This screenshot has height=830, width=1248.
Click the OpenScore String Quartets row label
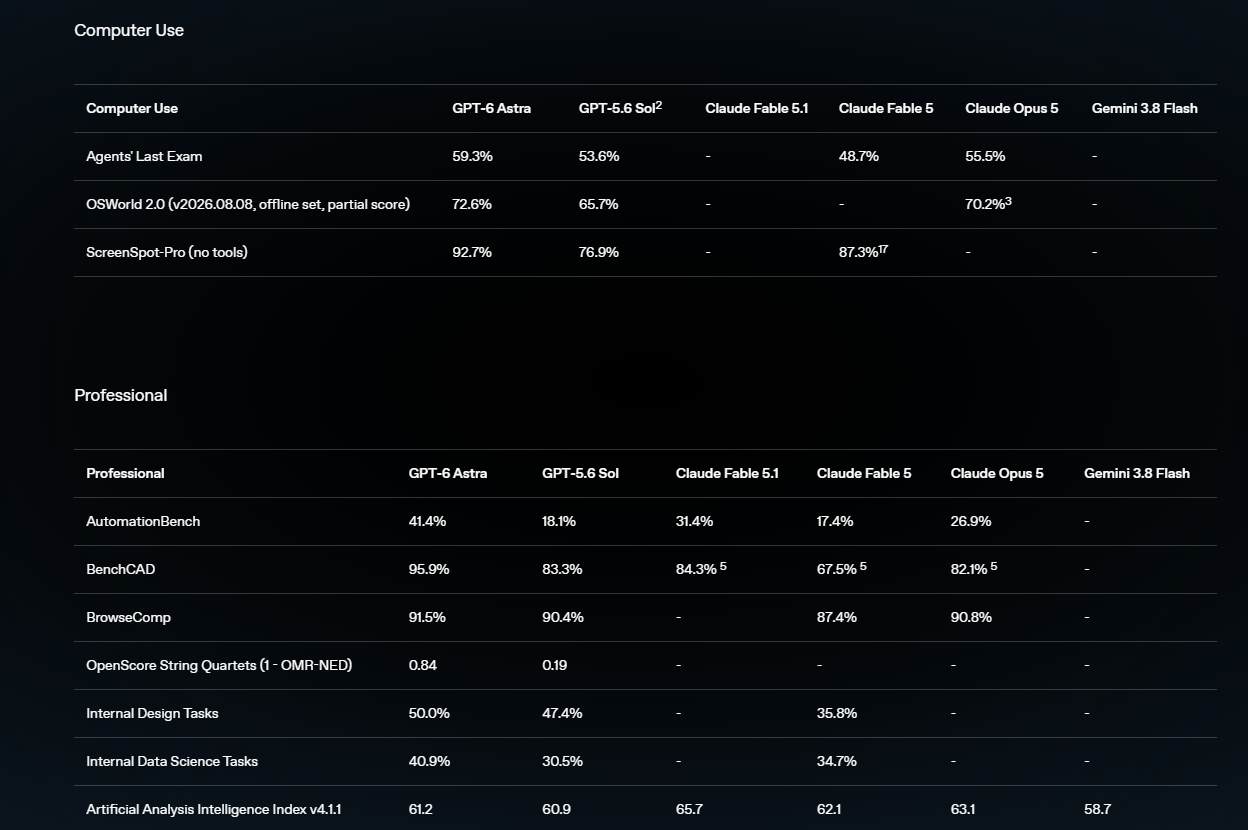coord(219,665)
